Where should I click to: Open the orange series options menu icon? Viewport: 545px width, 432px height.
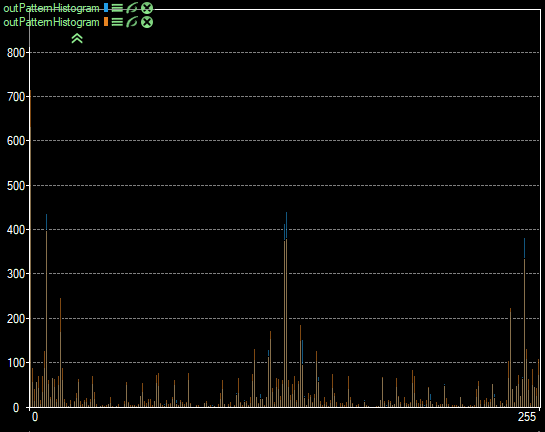117,22
